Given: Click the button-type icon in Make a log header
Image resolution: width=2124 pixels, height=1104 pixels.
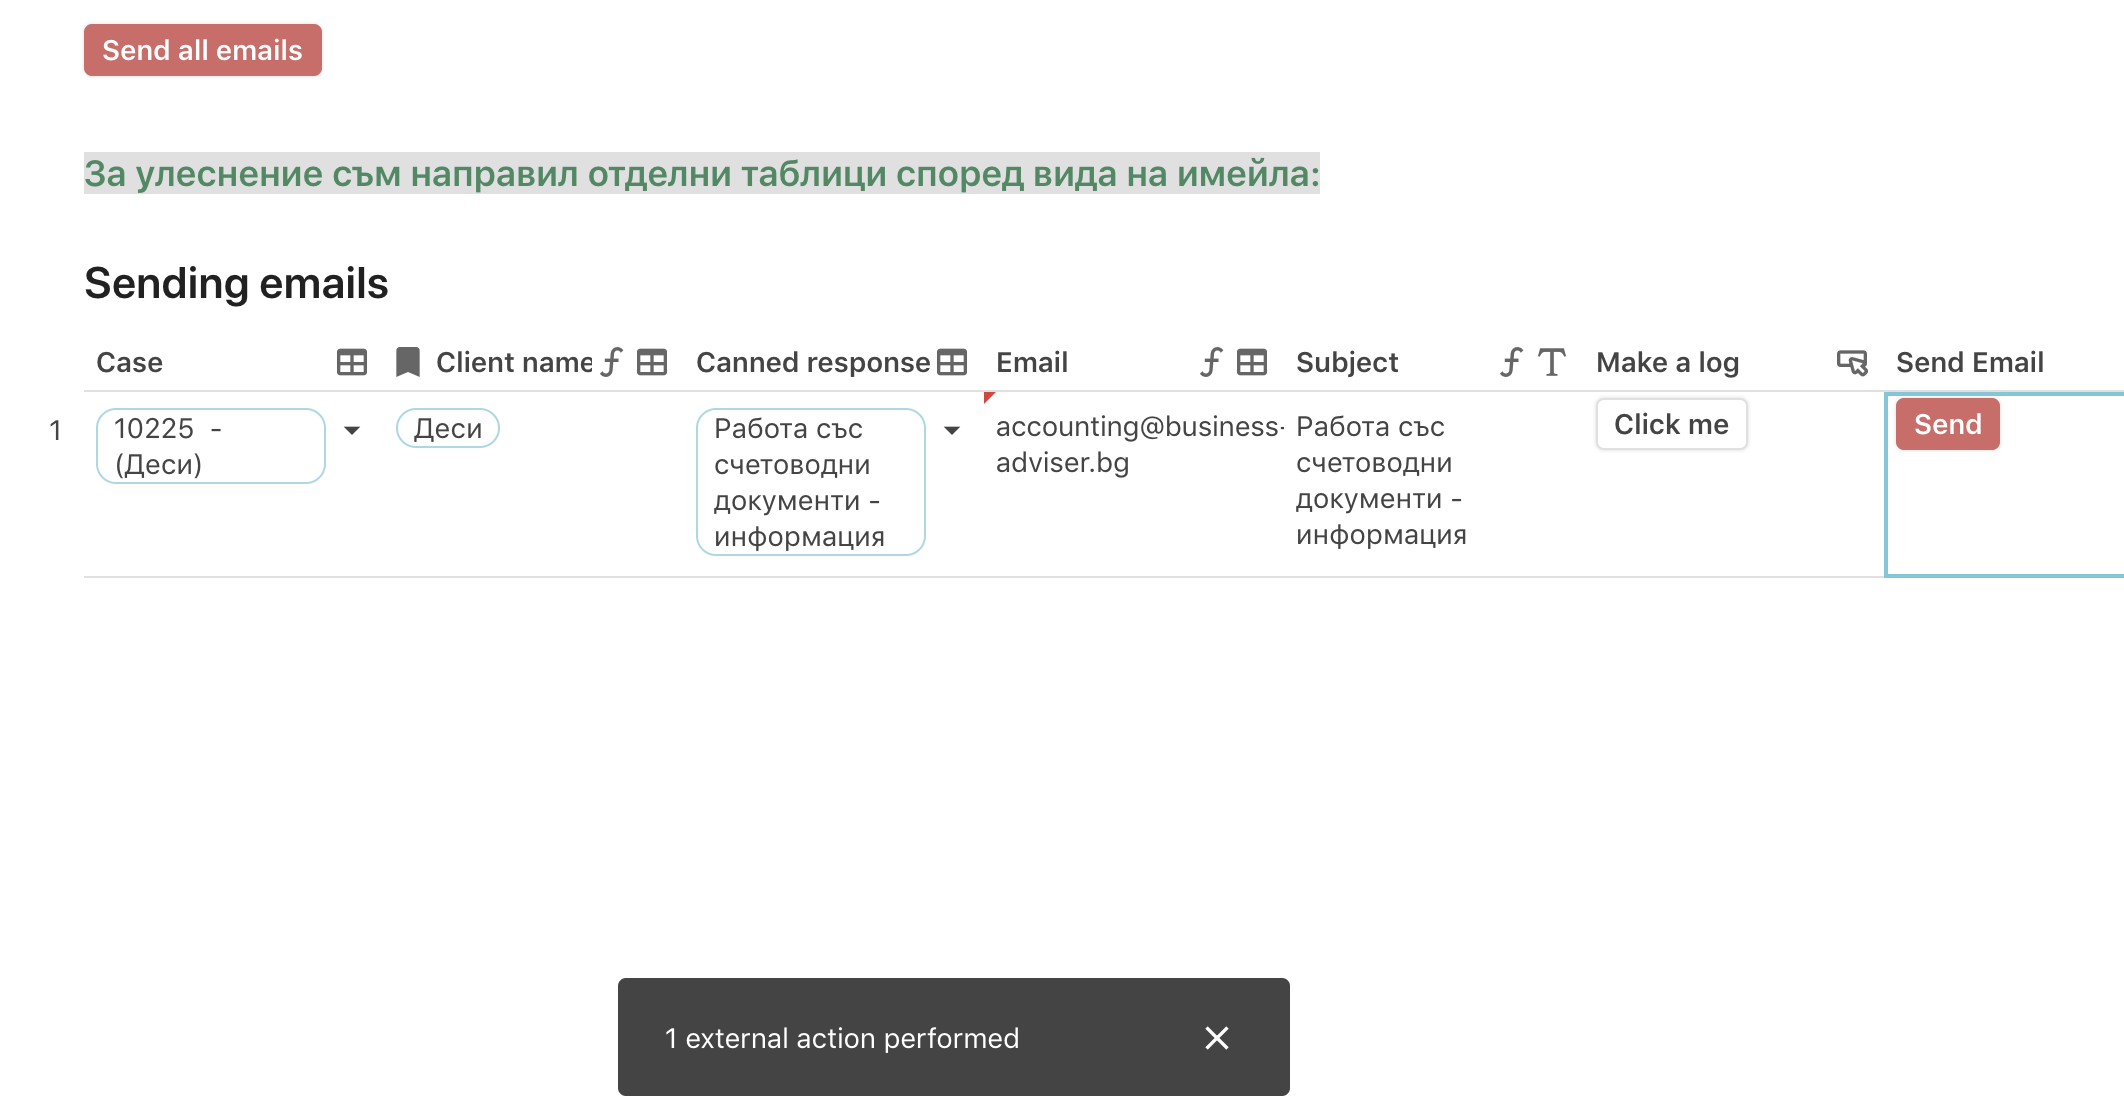Looking at the screenshot, I should tap(1852, 362).
